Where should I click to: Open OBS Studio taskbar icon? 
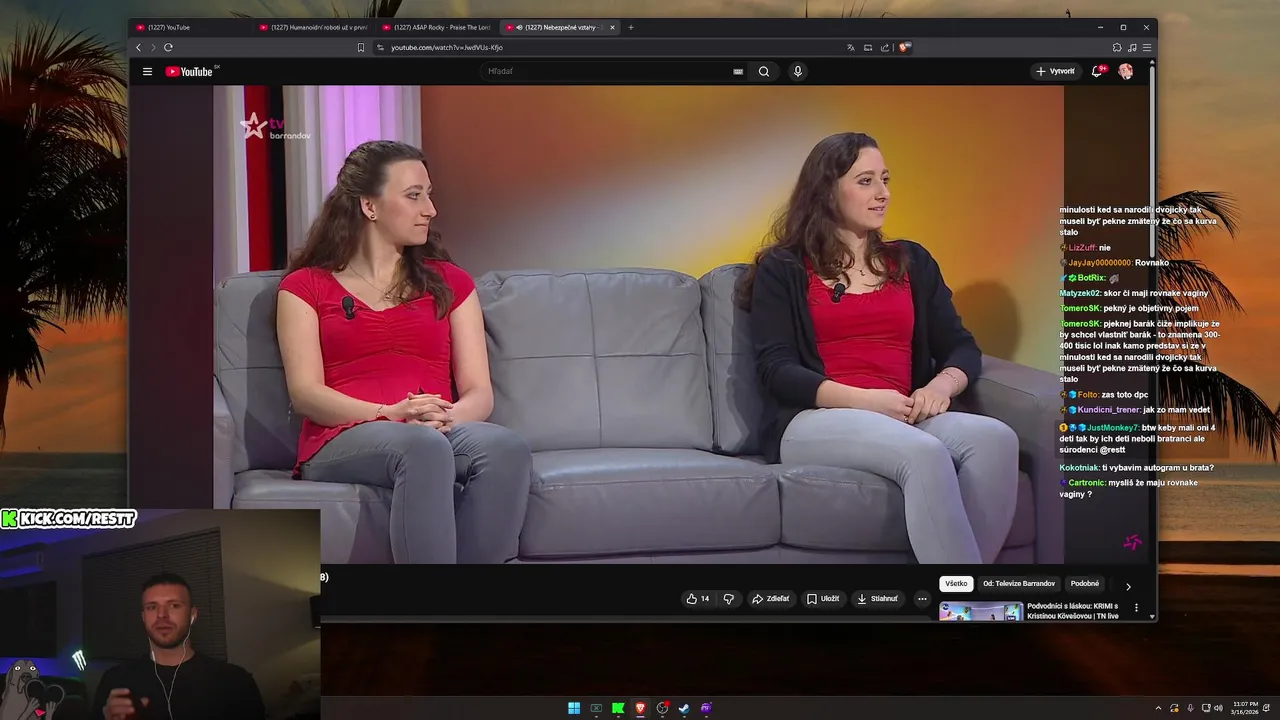[662, 708]
